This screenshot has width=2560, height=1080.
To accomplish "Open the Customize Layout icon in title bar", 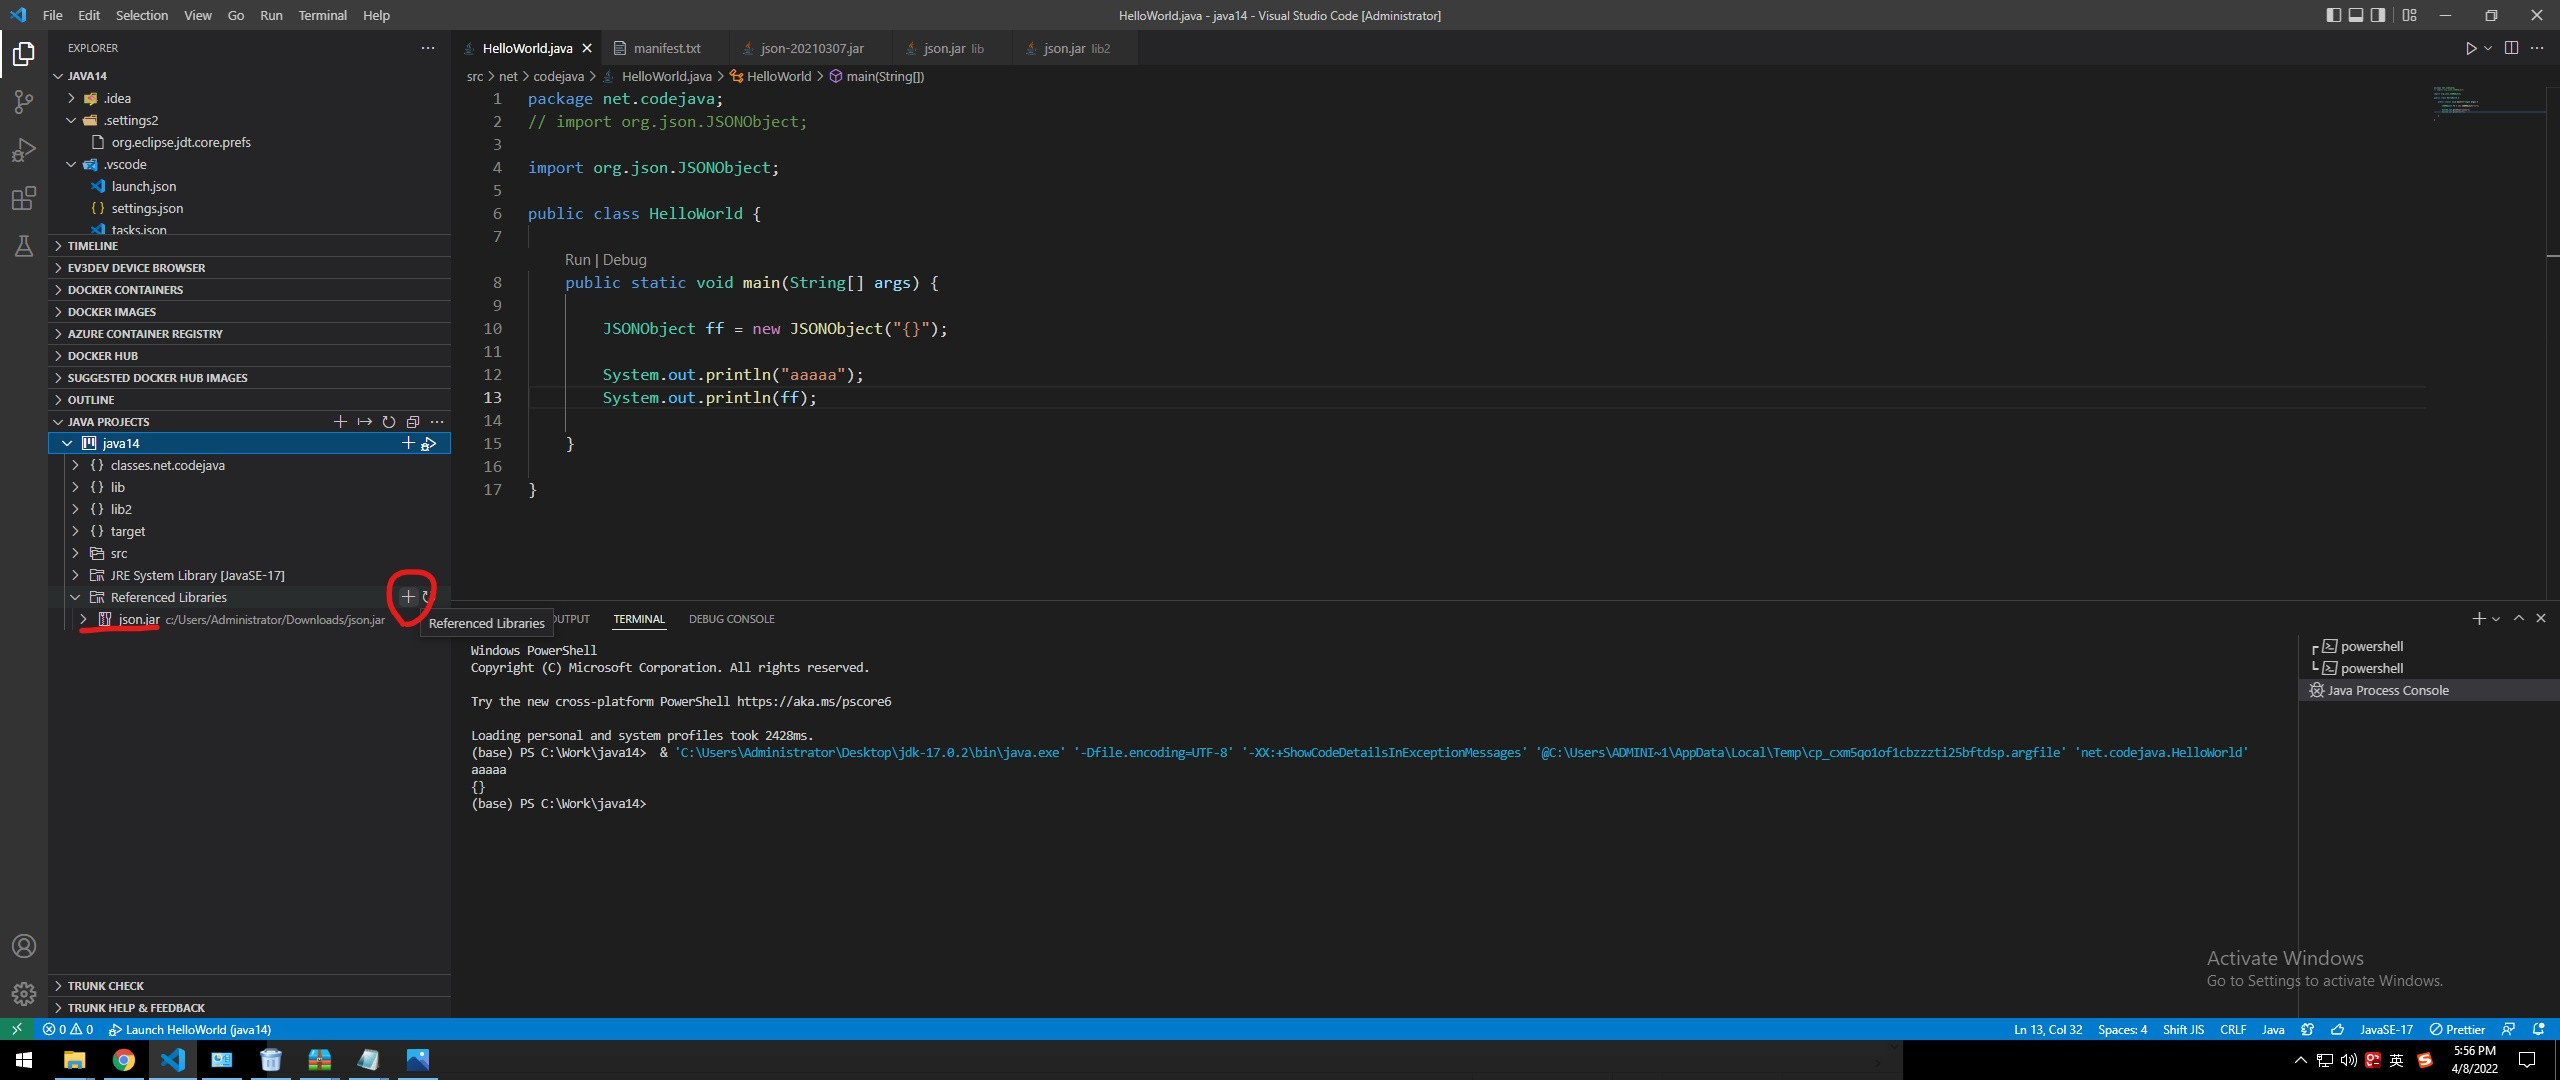I will click(2409, 15).
